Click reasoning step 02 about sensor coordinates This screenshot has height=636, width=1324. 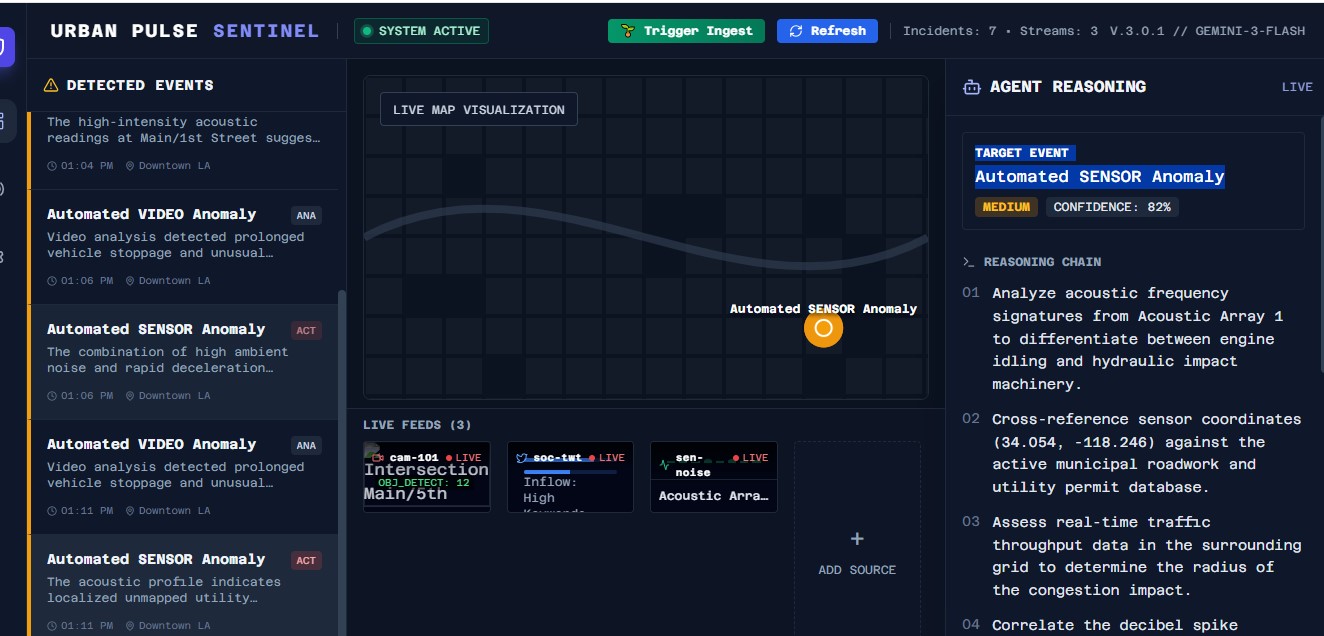1132,453
